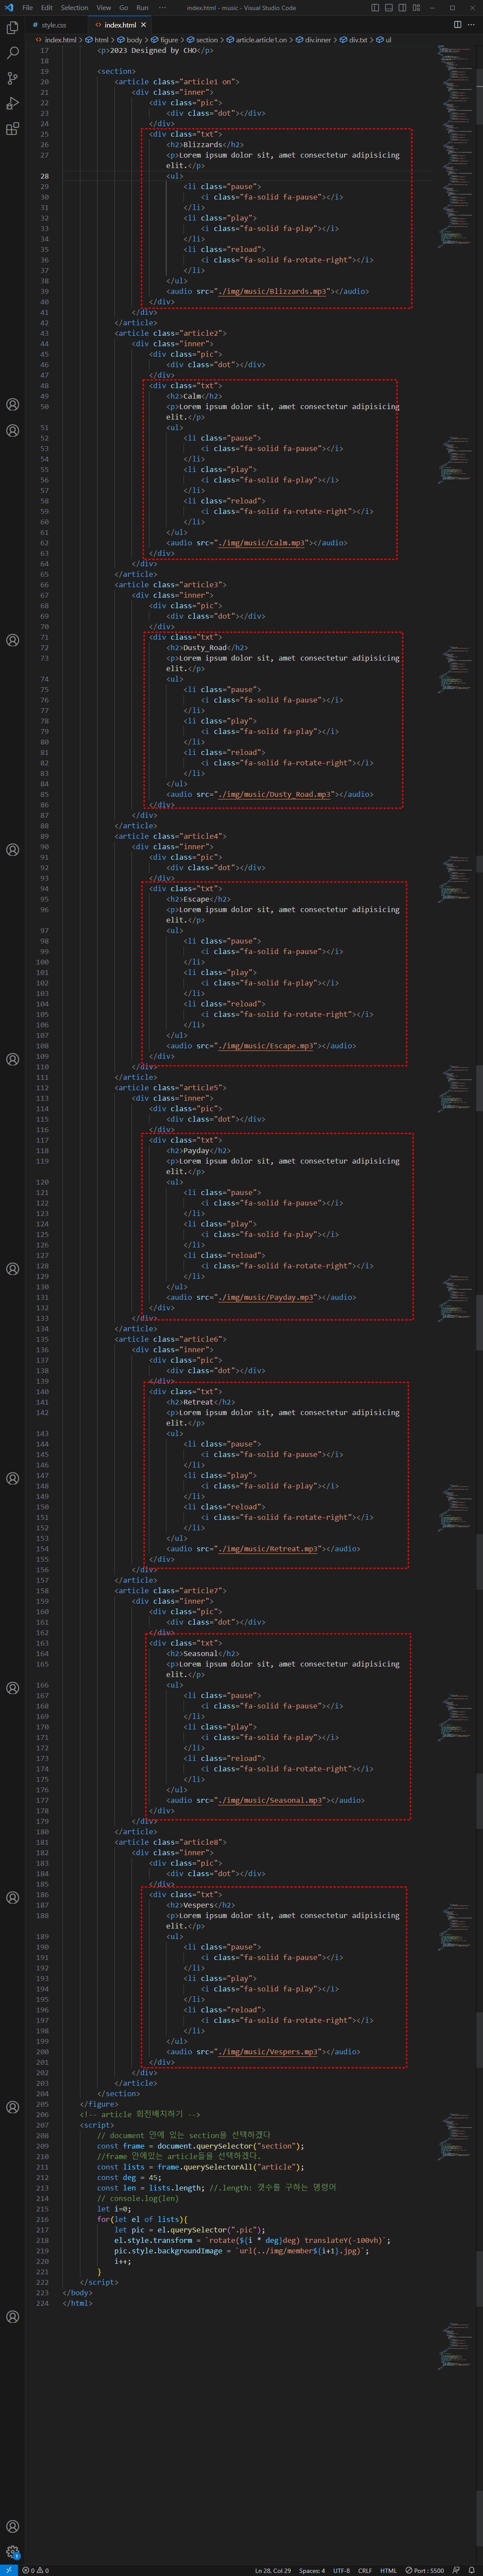Change end of line sequence CRLF
Image resolution: width=483 pixels, height=2576 pixels.
click(365, 2570)
